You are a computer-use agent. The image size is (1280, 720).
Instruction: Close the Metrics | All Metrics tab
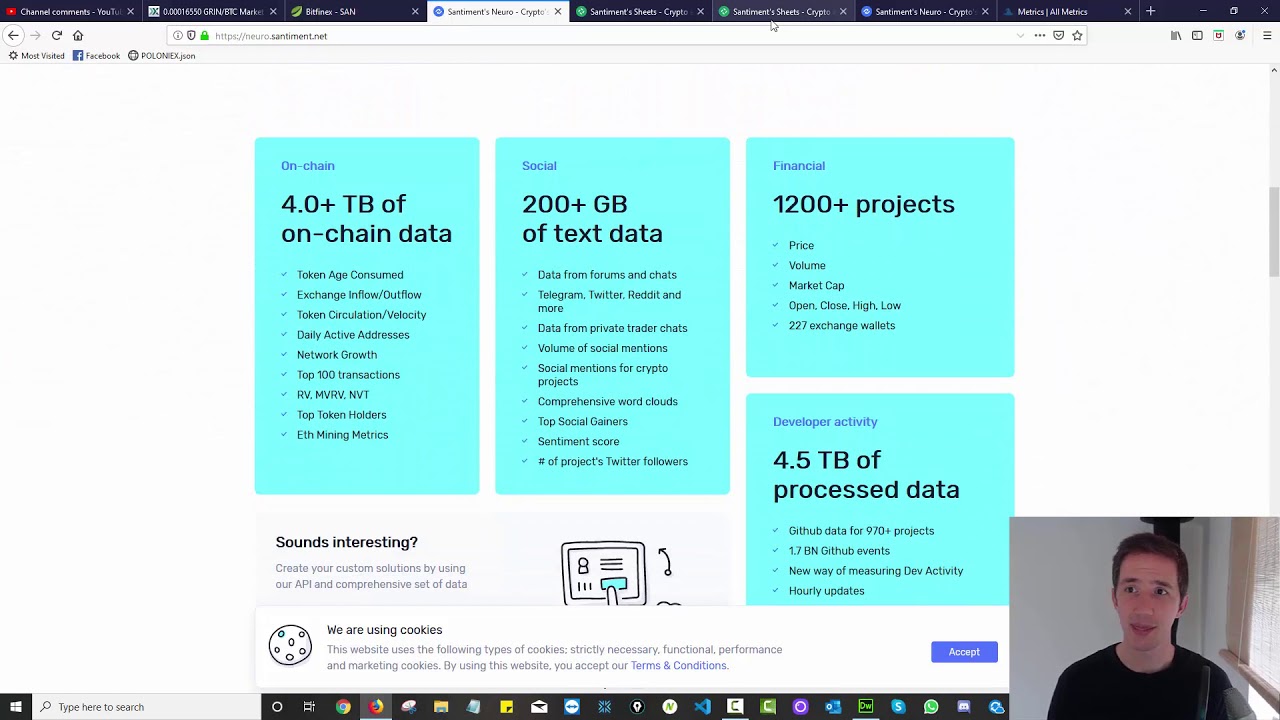point(1128,11)
